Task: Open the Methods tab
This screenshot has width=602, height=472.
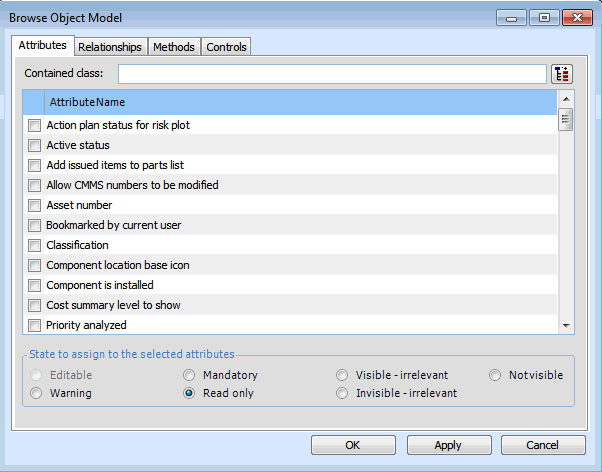Action: coord(174,47)
